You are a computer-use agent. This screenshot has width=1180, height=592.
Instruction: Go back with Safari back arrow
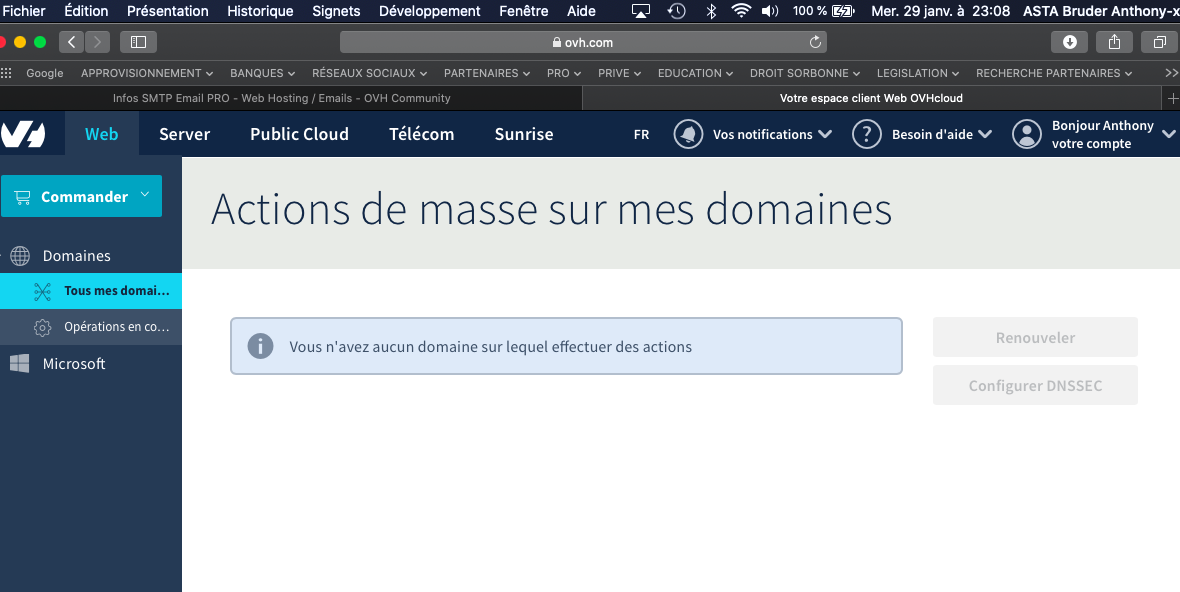point(71,42)
